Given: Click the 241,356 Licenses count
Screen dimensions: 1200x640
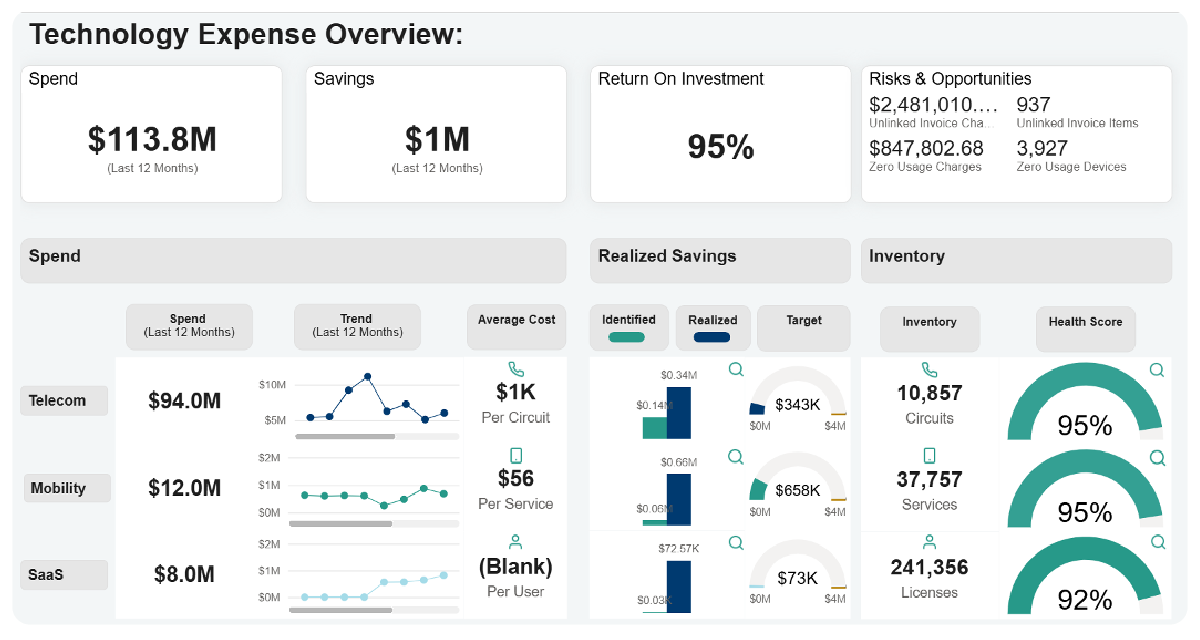Looking at the screenshot, I should (x=930, y=567).
